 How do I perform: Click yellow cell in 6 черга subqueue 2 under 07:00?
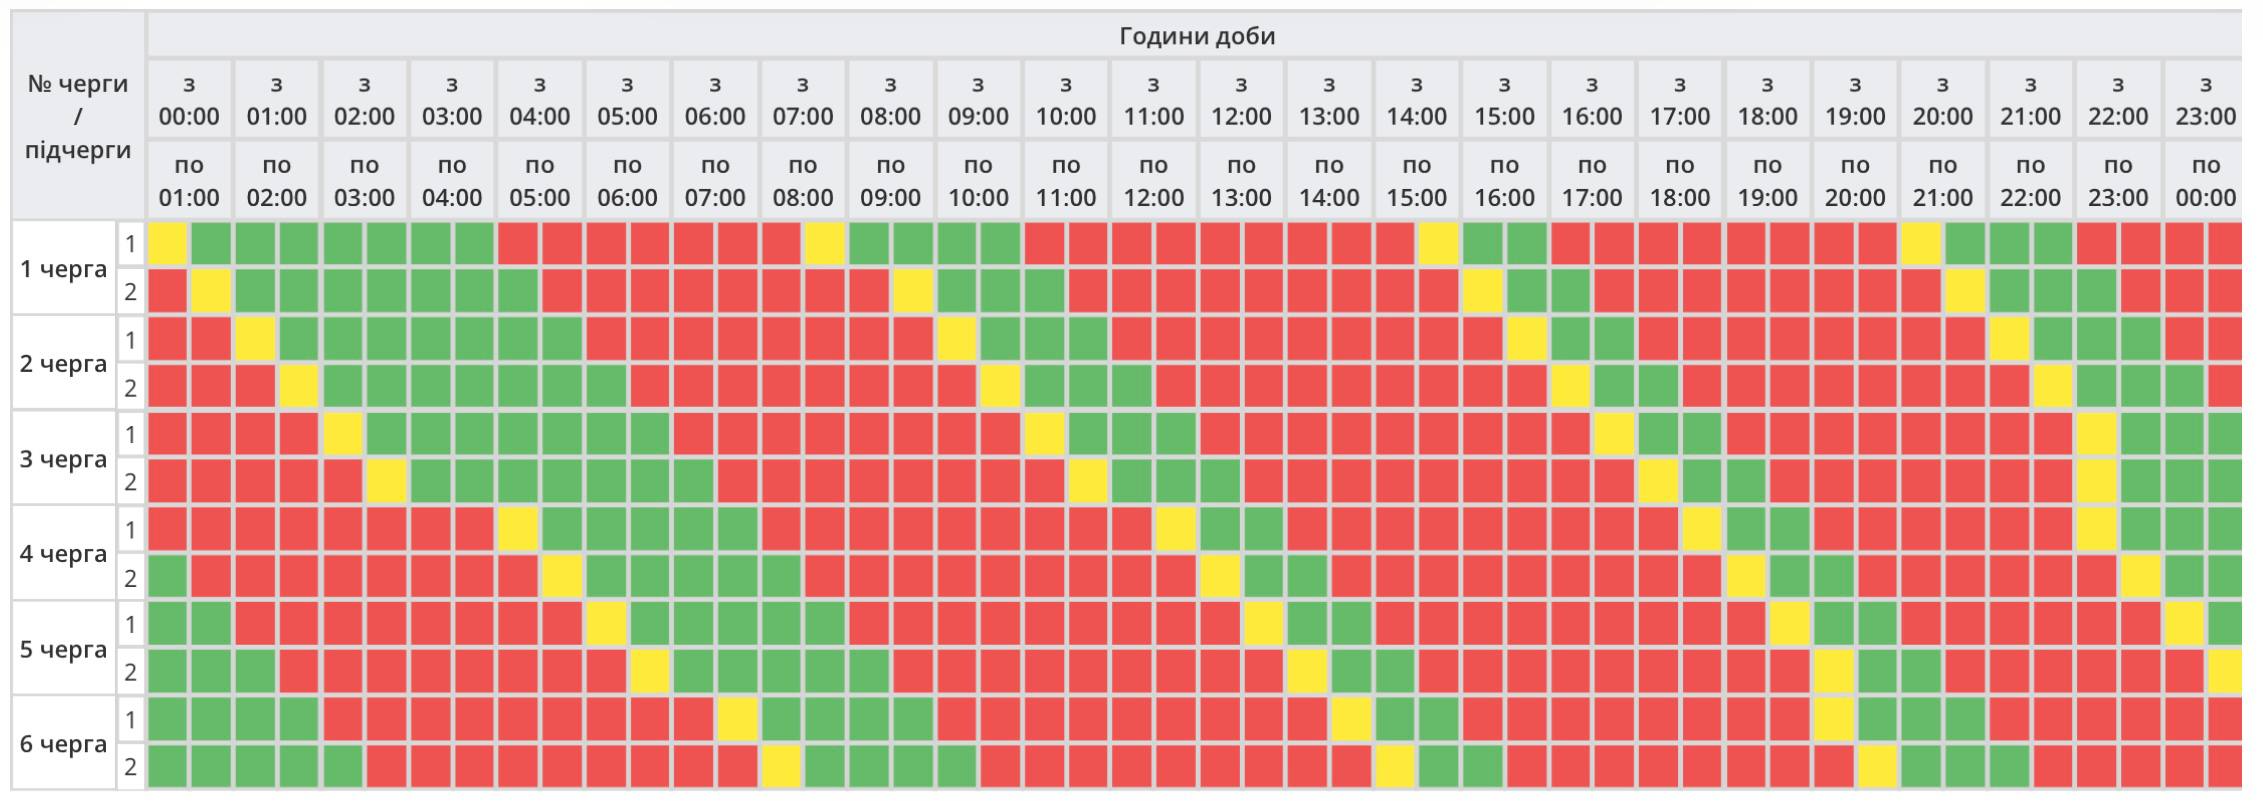pos(781,767)
